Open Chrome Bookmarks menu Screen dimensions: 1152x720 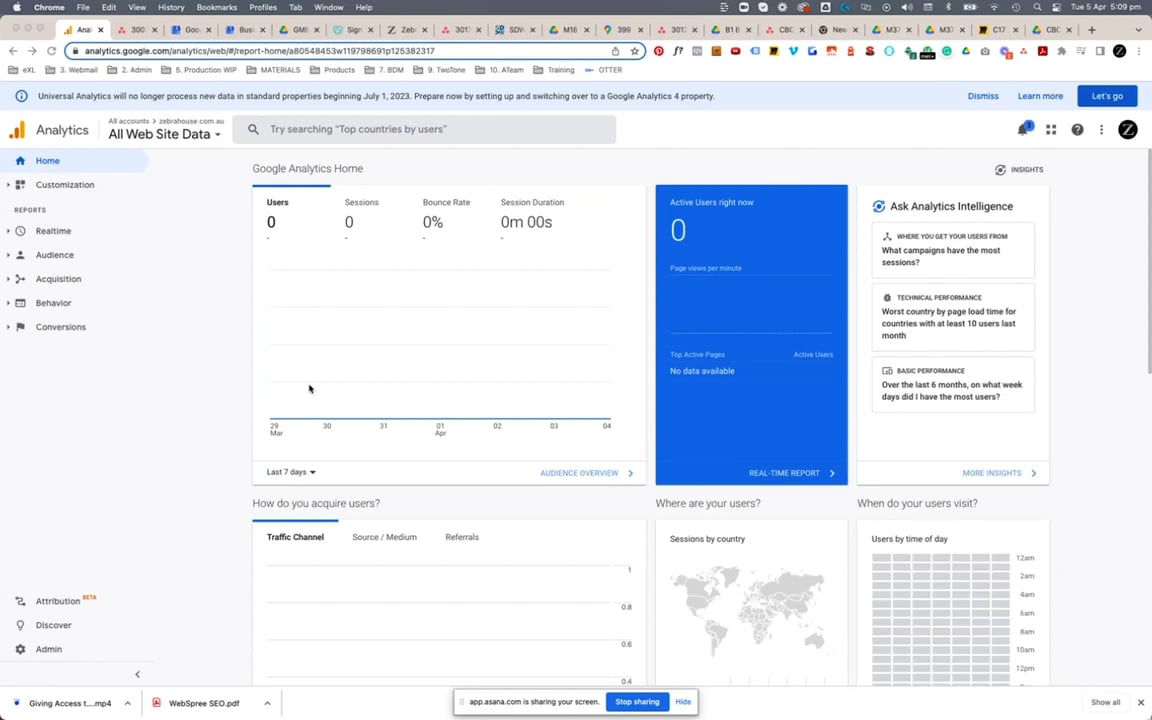[217, 7]
